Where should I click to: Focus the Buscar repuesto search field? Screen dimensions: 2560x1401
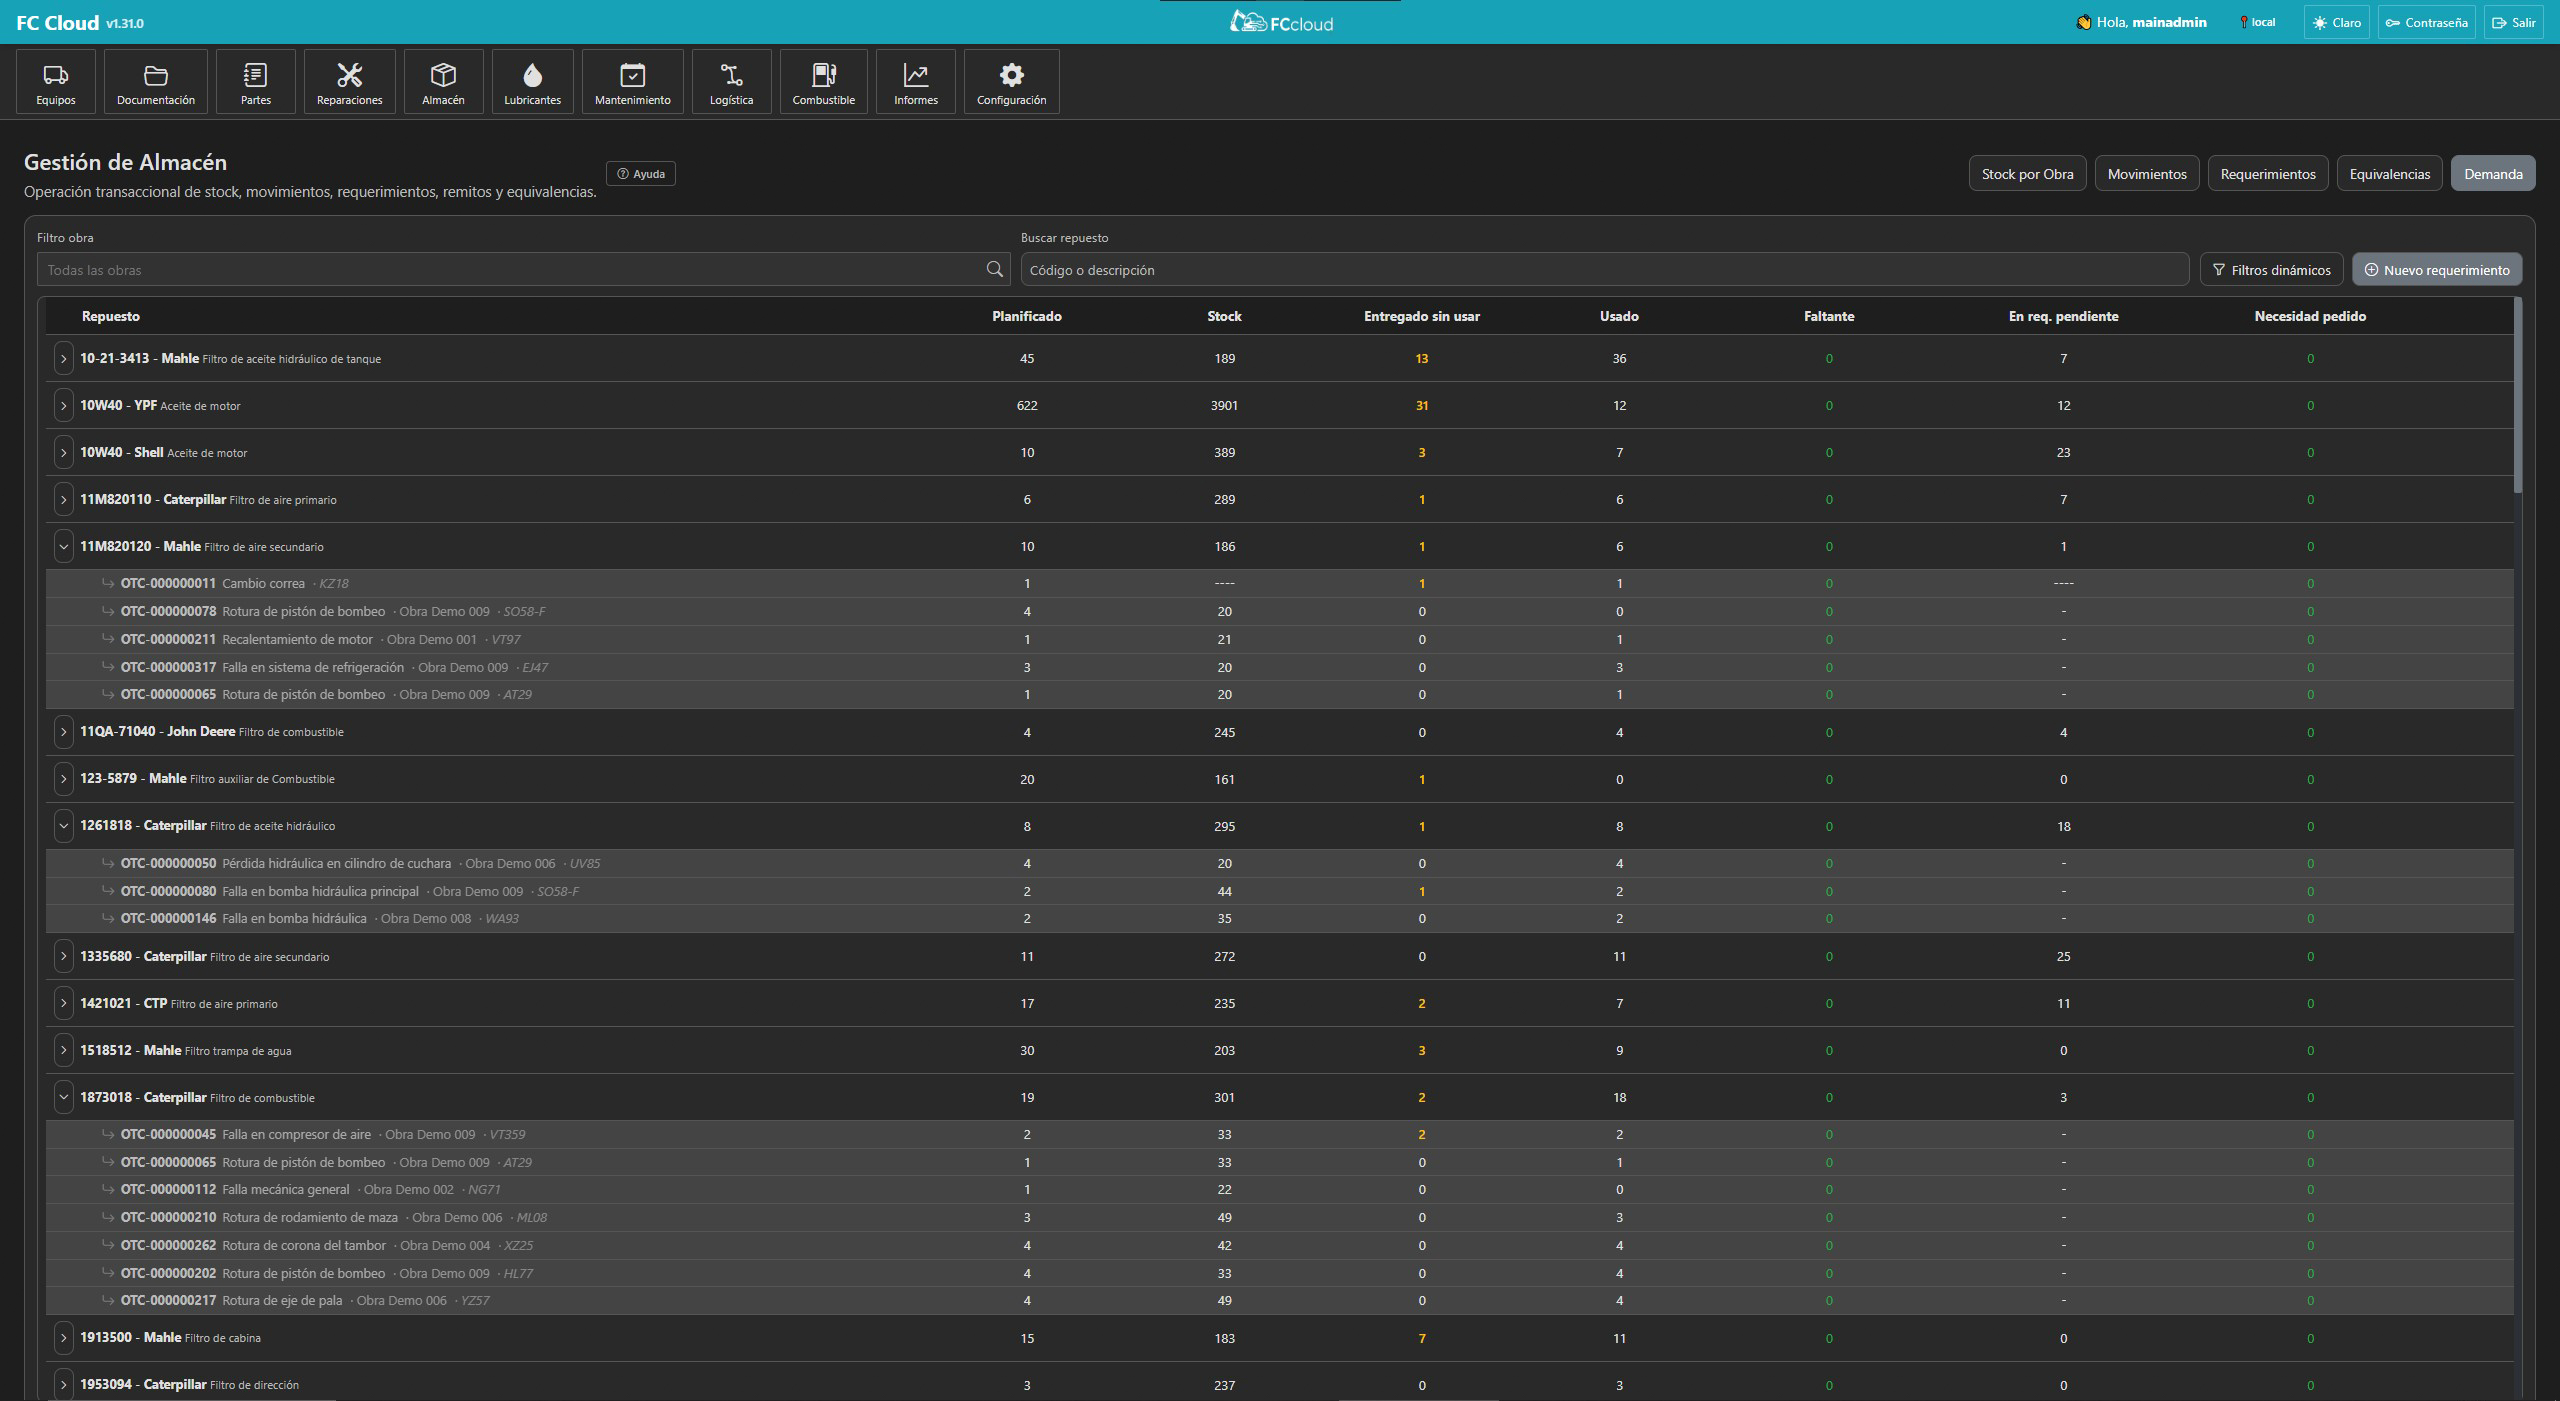pyautogui.click(x=1604, y=269)
